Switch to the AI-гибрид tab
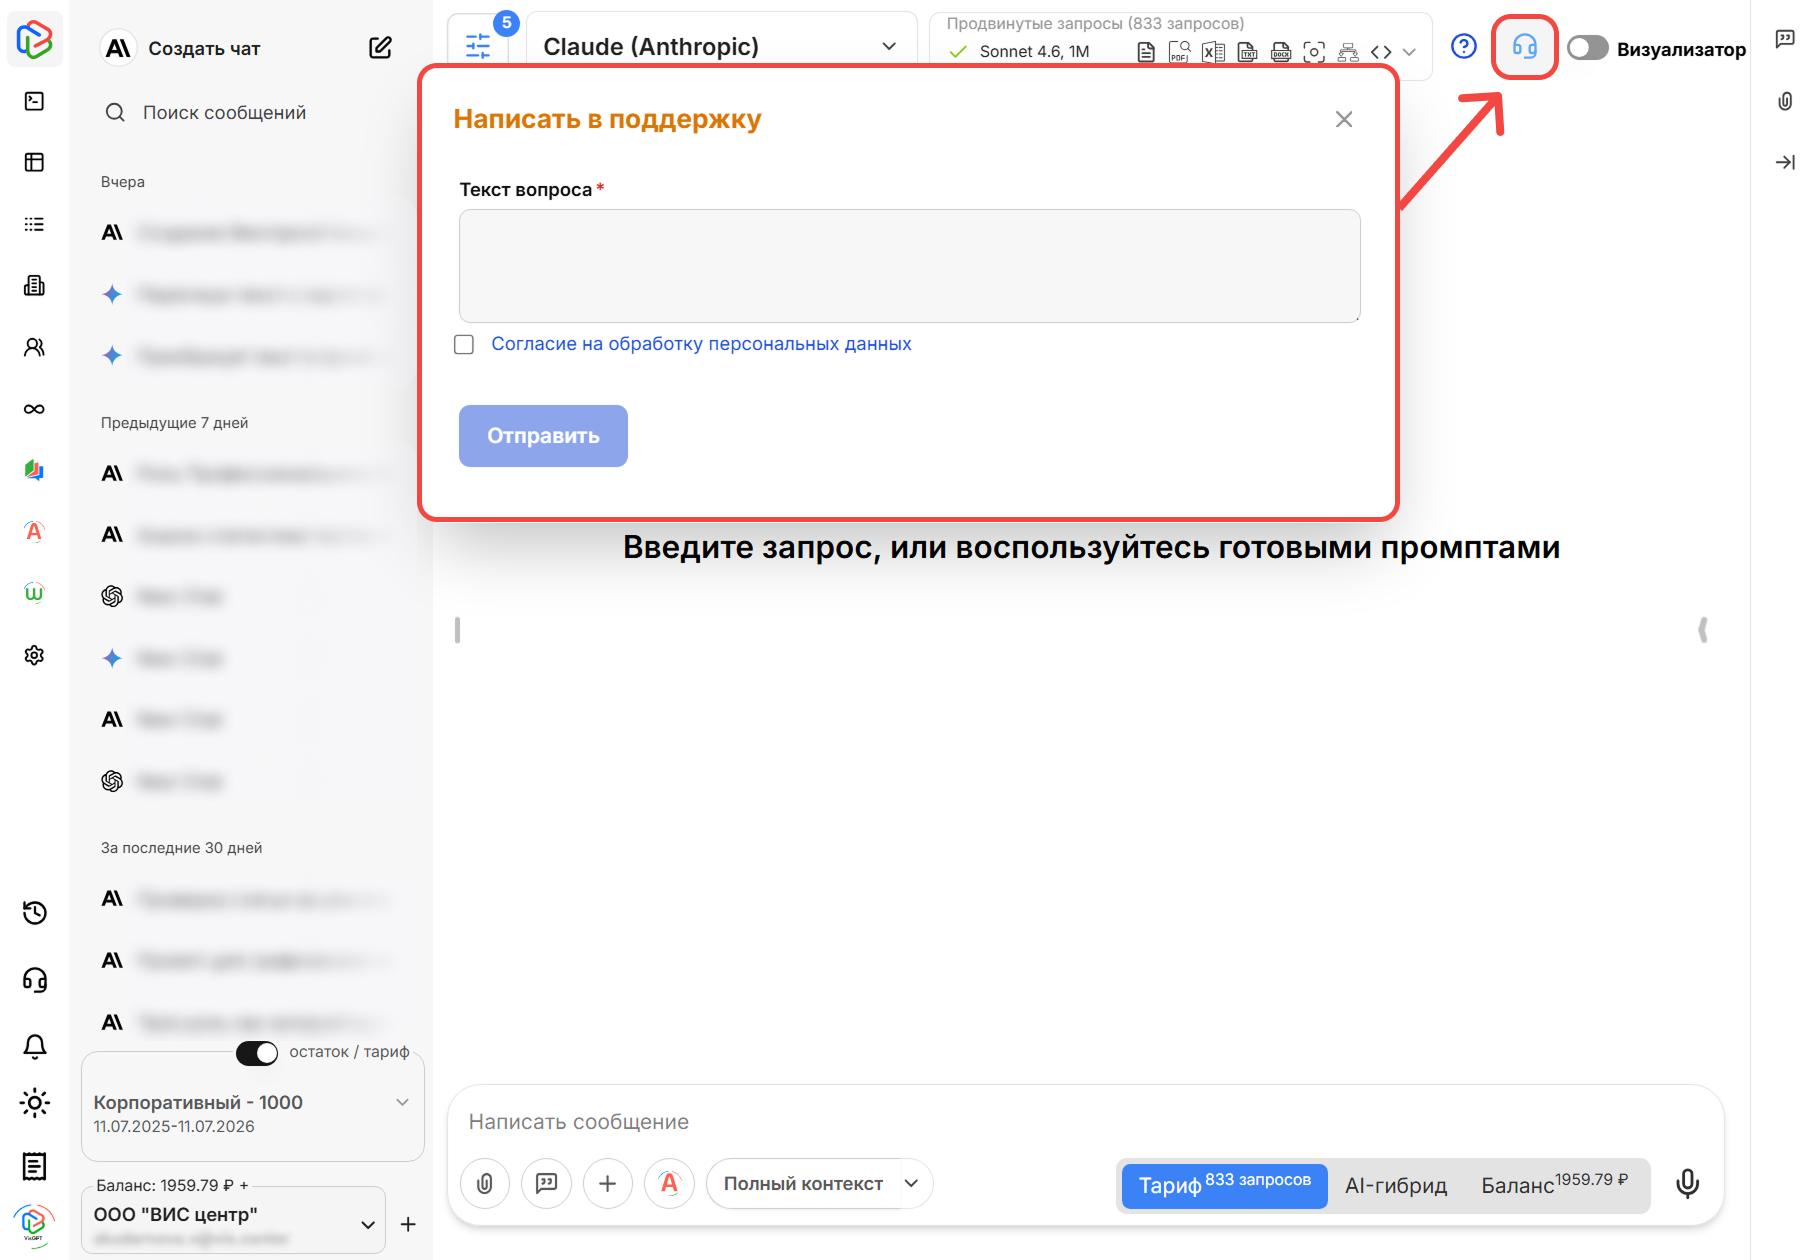The width and height of the screenshot is (1819, 1260). pyautogui.click(x=1395, y=1186)
